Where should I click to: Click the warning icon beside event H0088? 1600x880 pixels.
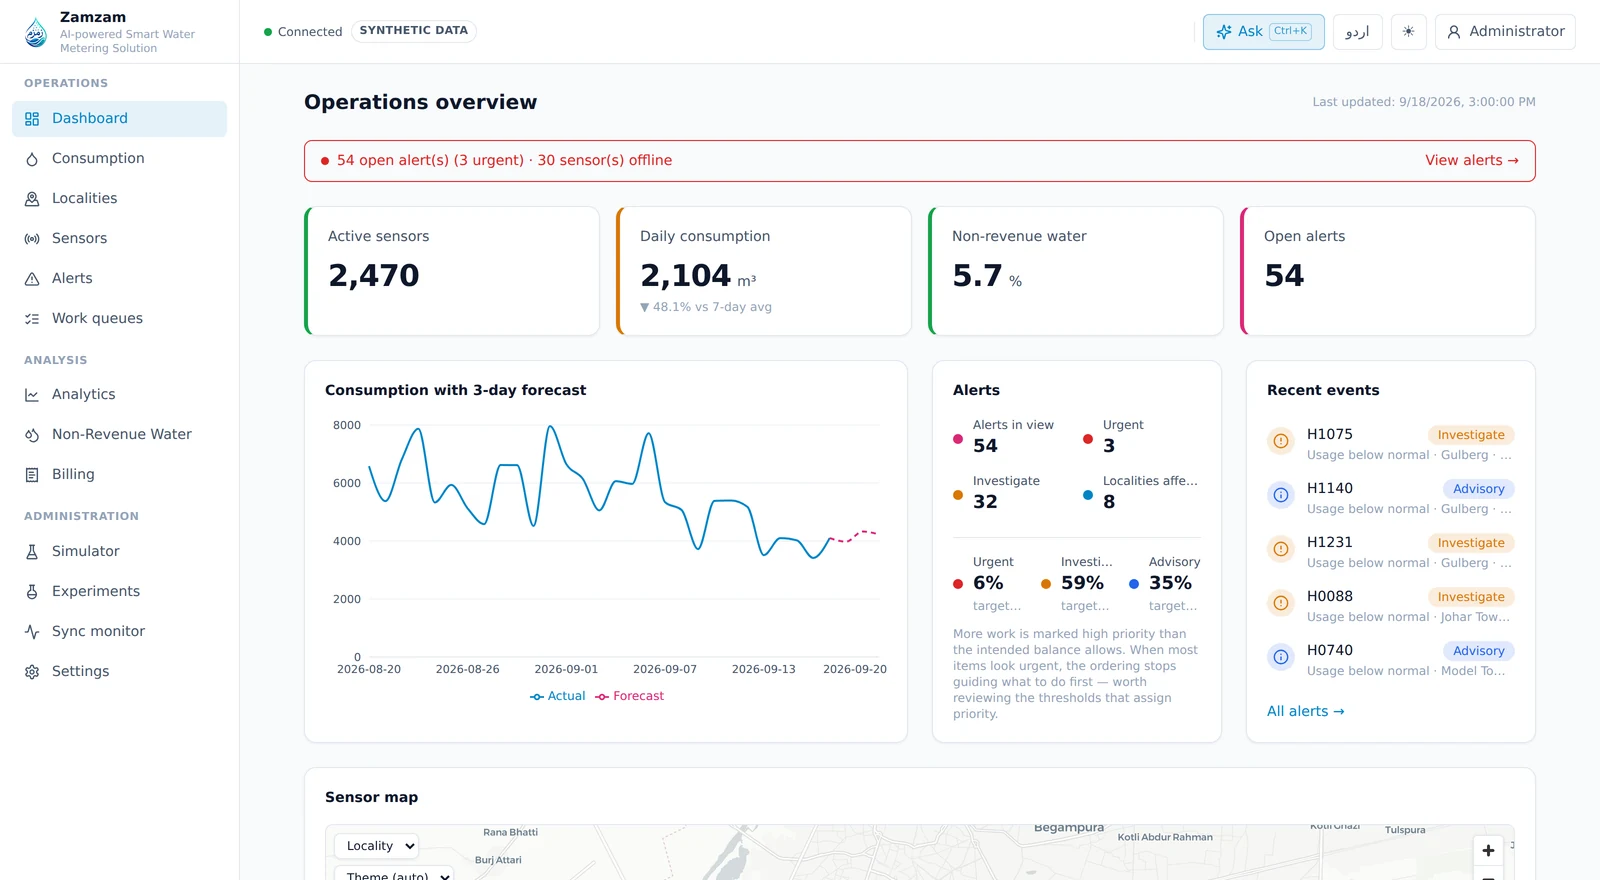(1281, 603)
